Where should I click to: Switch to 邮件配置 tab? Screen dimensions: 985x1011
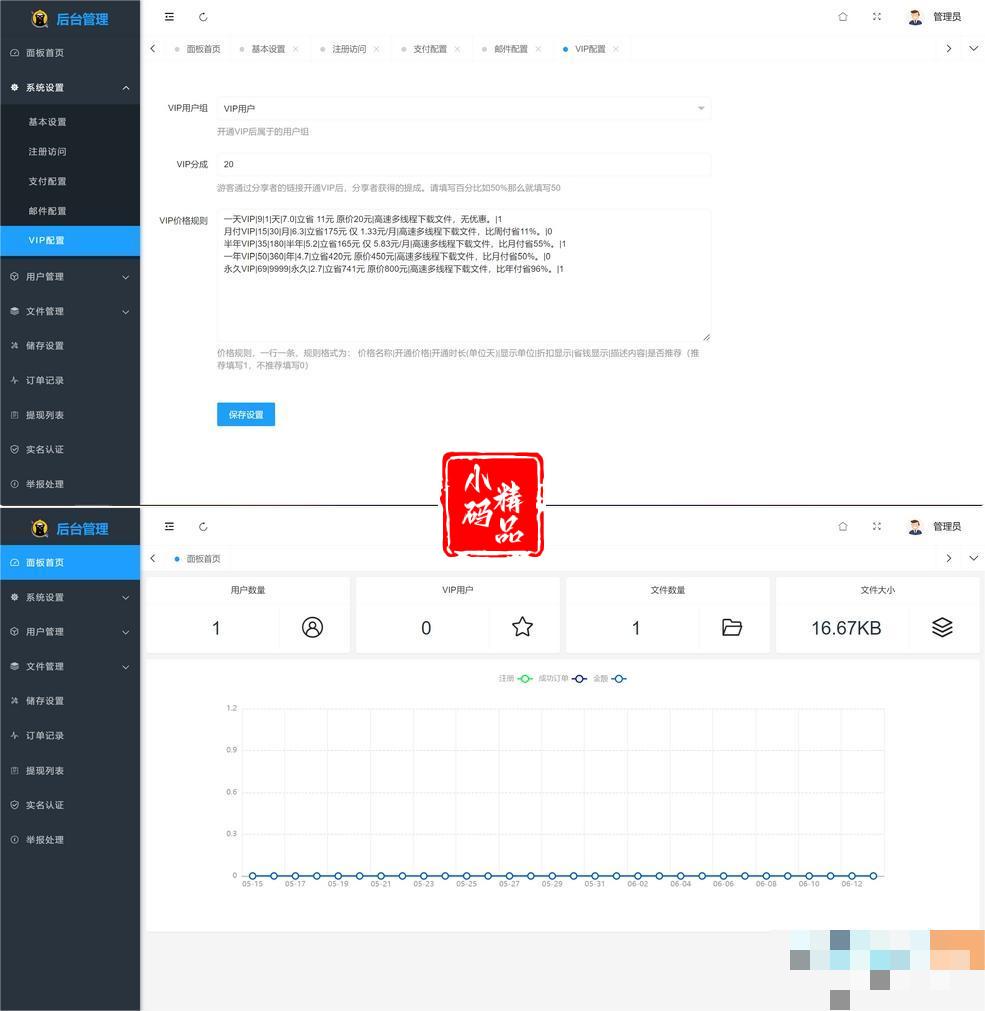coord(511,49)
